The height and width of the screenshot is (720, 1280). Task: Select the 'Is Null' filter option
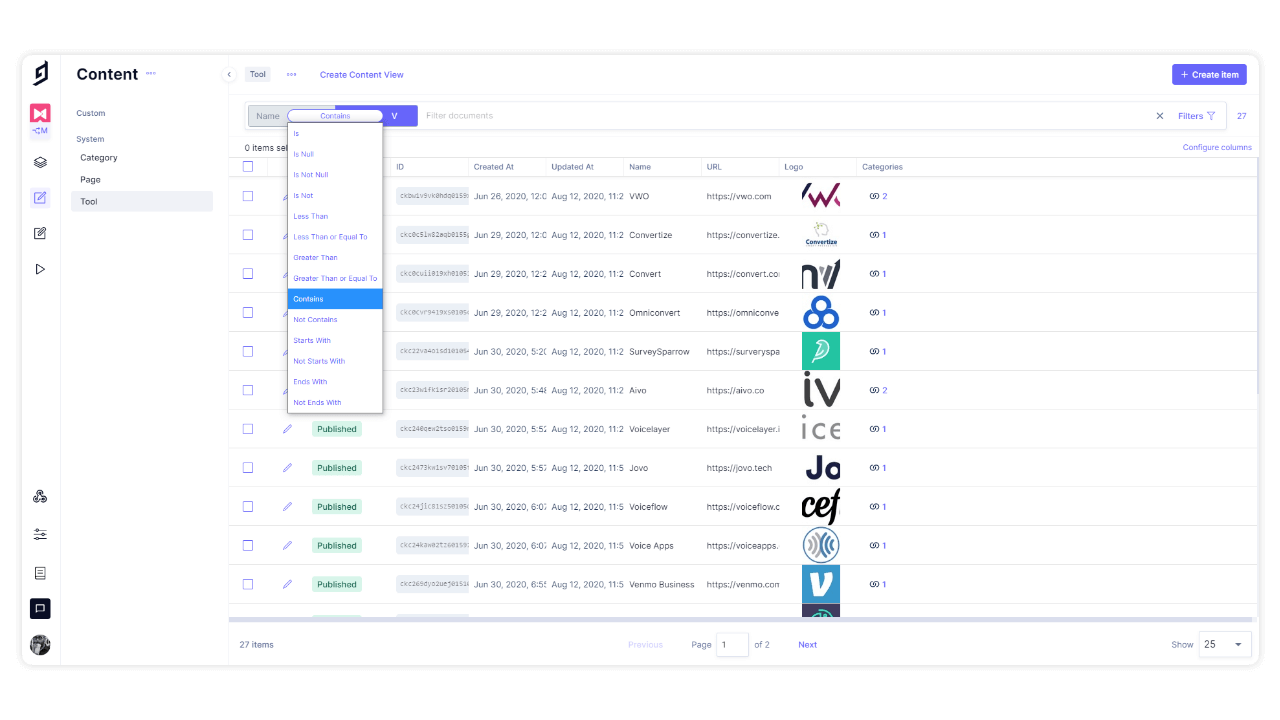[x=335, y=154]
